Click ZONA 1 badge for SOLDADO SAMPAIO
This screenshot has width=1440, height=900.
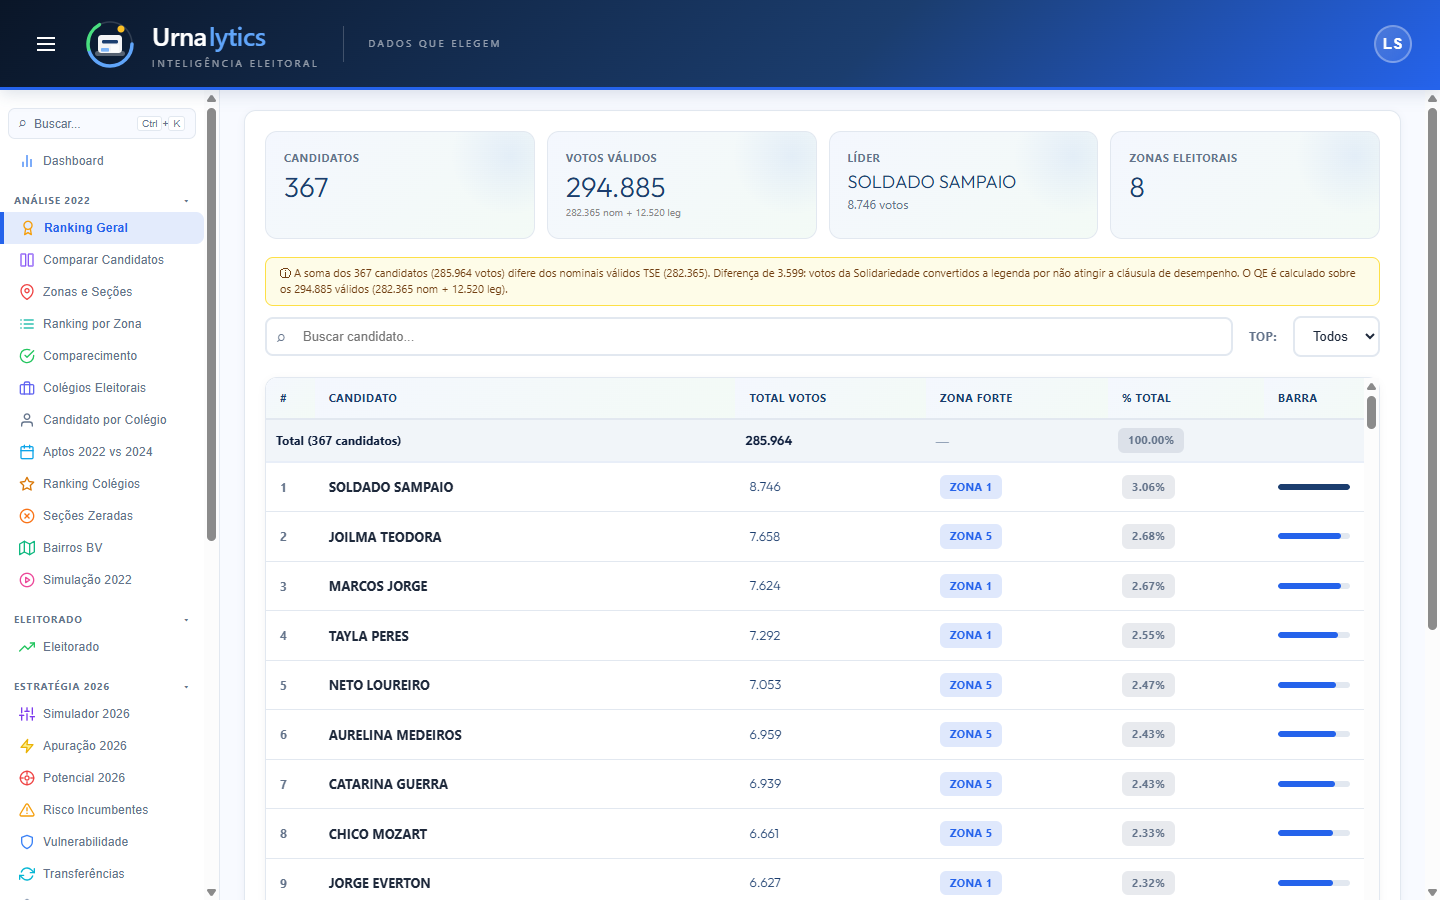click(970, 487)
